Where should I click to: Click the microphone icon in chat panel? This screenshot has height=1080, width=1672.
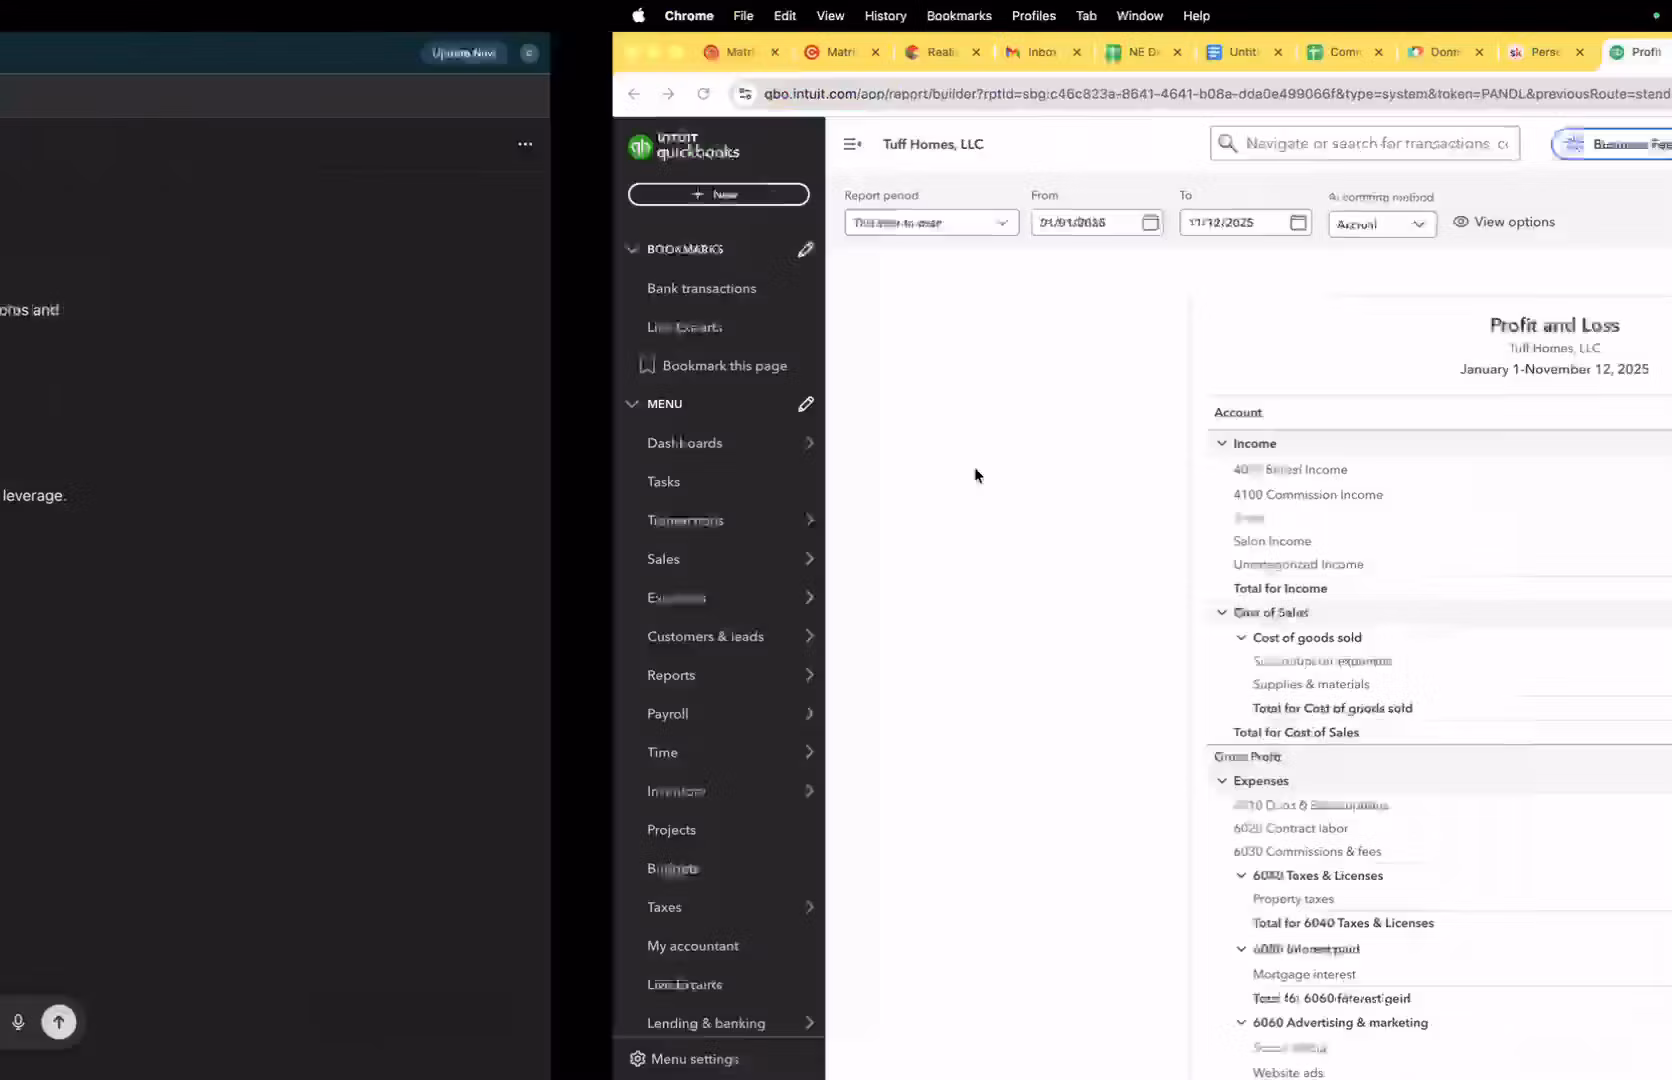point(18,1022)
